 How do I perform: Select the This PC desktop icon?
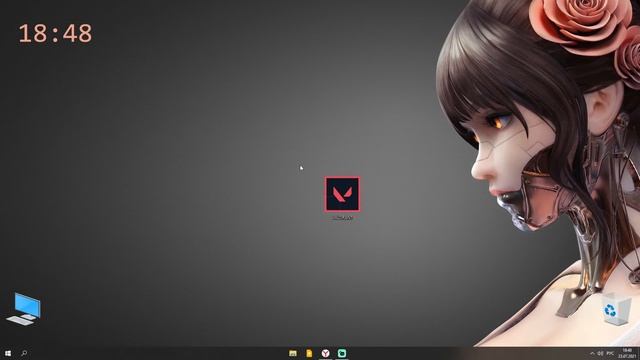pyautogui.click(x=24, y=309)
